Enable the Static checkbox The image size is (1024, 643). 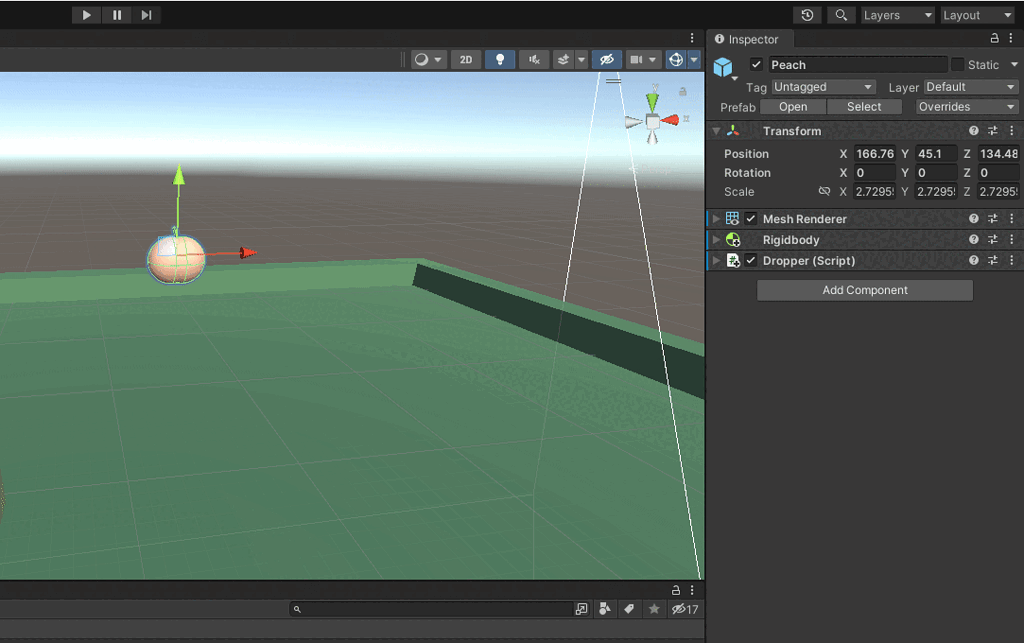coord(957,65)
